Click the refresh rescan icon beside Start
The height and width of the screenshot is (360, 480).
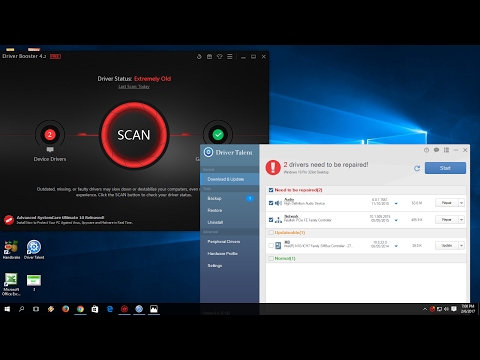coord(417,168)
